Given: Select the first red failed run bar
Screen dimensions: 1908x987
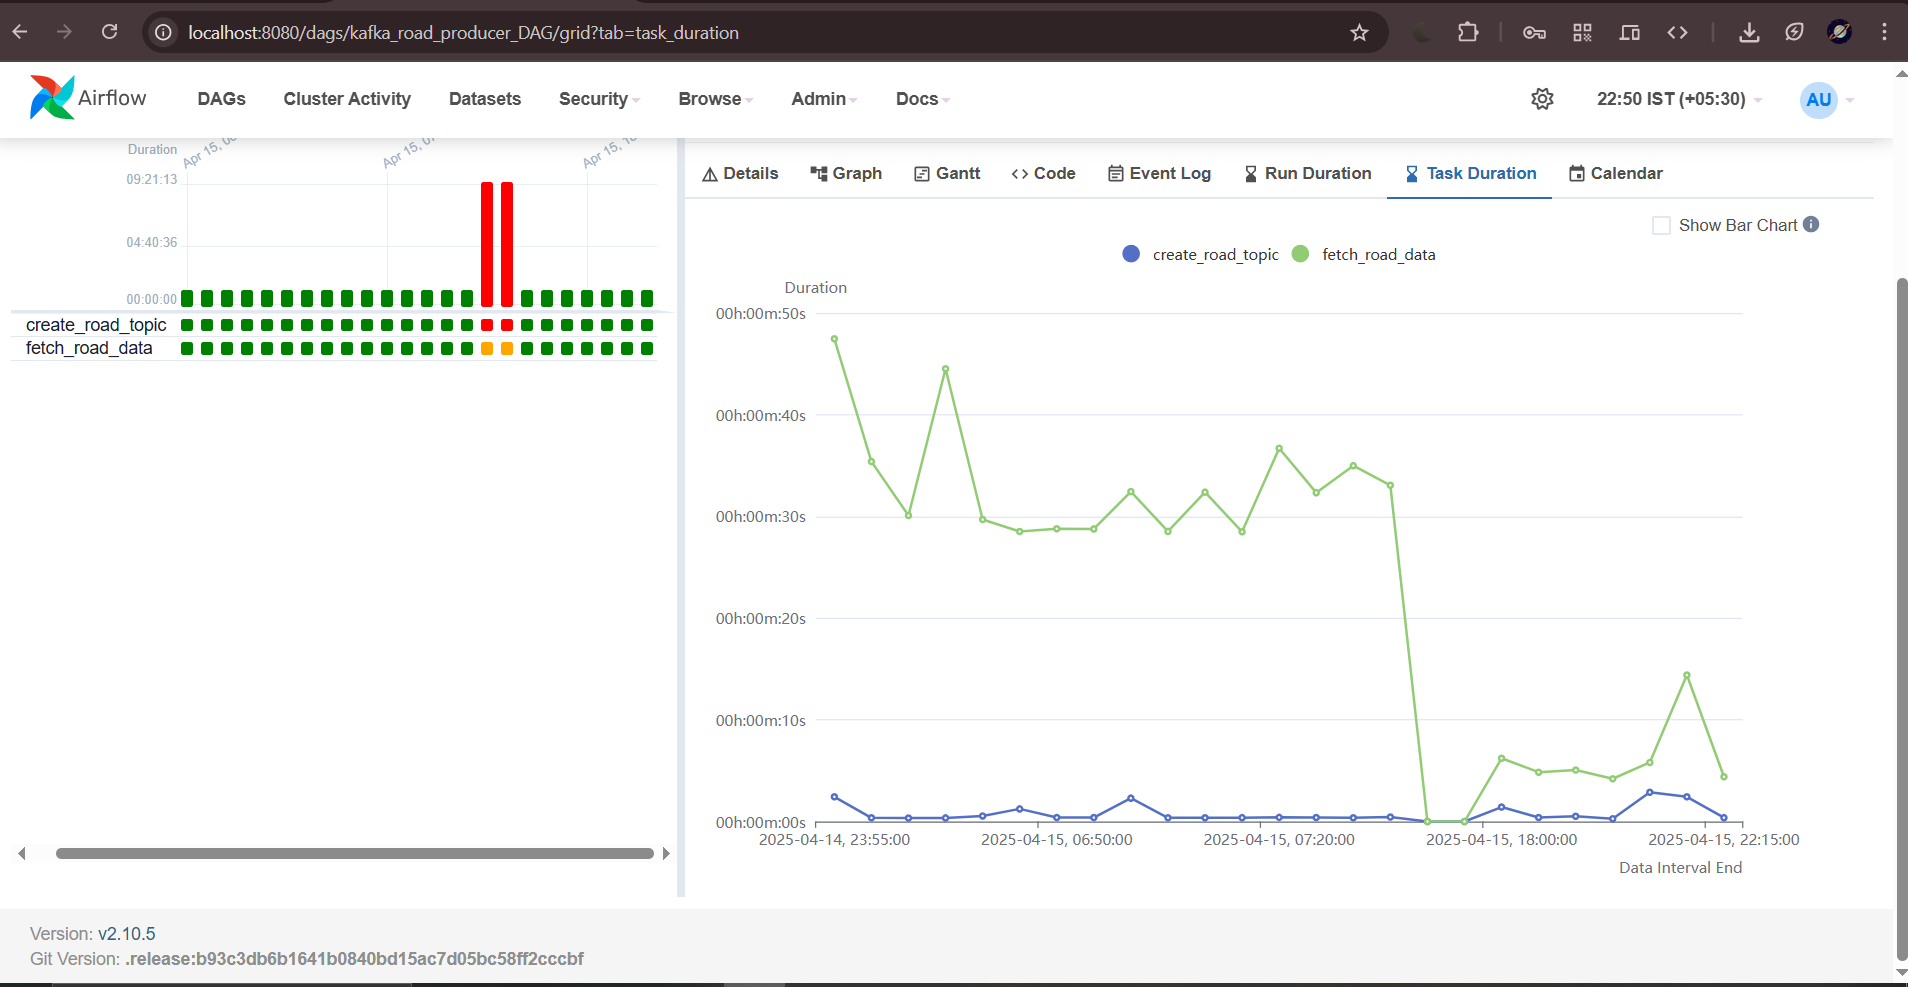Looking at the screenshot, I should click(487, 243).
